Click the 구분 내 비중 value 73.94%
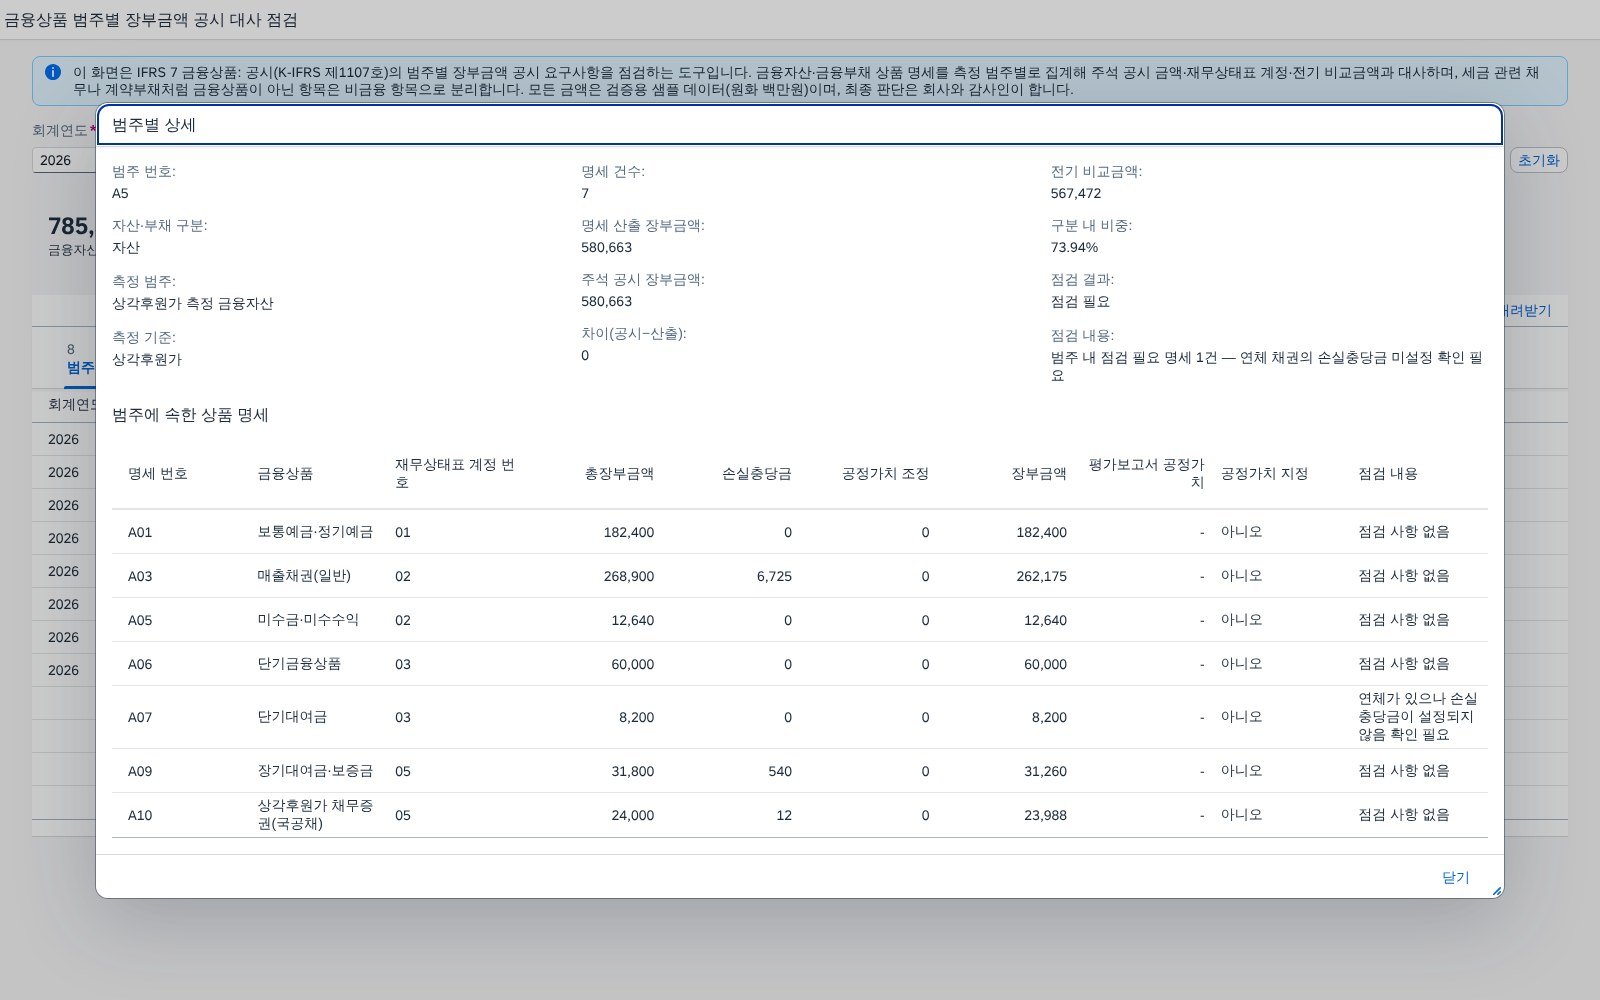 point(1074,247)
